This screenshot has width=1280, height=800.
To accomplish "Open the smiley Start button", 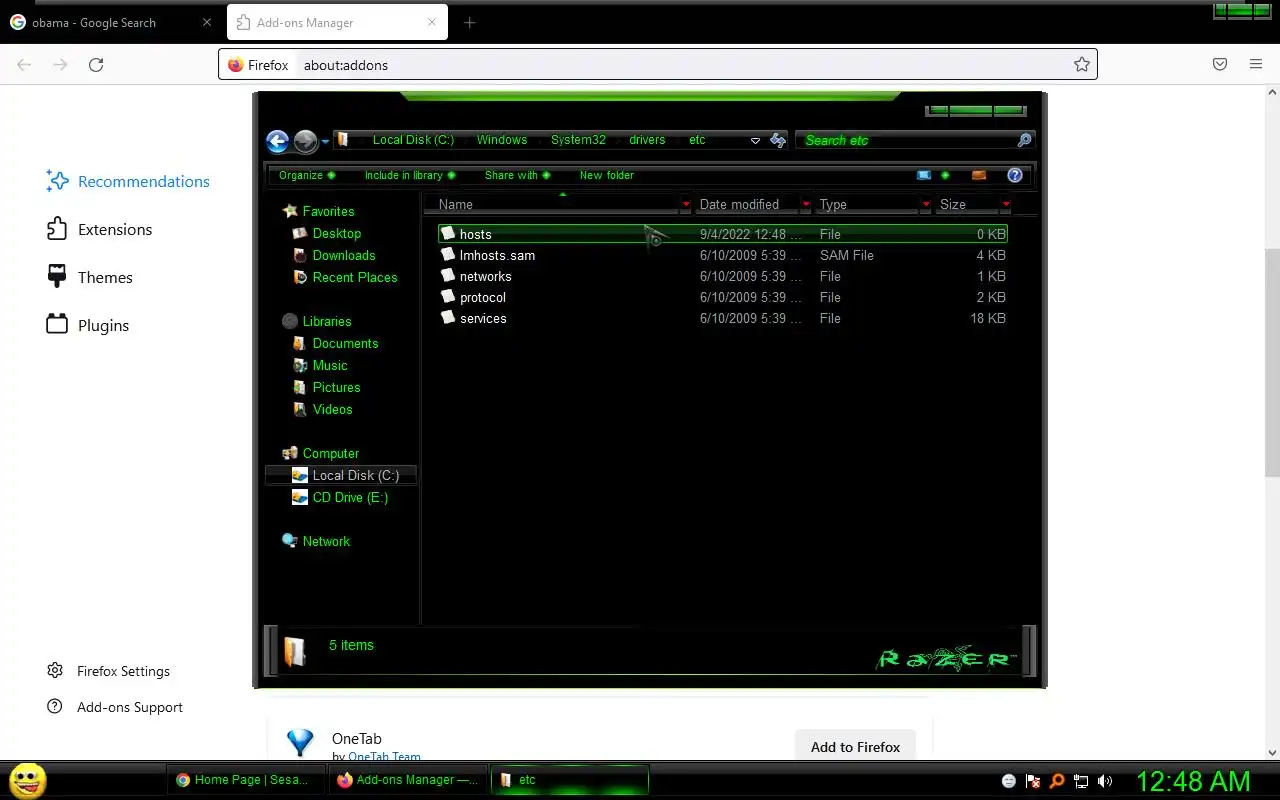I will point(27,780).
